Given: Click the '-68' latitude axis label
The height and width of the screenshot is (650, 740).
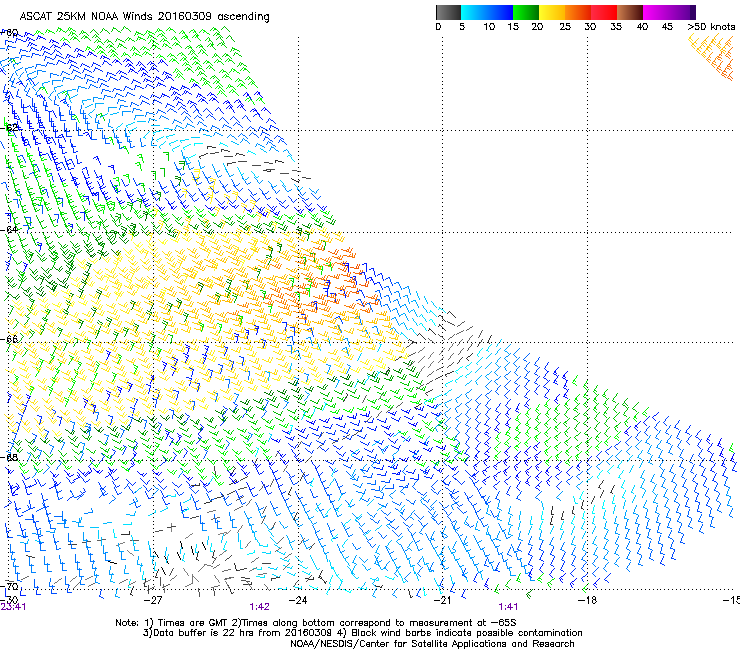Looking at the screenshot, I should [9, 457].
